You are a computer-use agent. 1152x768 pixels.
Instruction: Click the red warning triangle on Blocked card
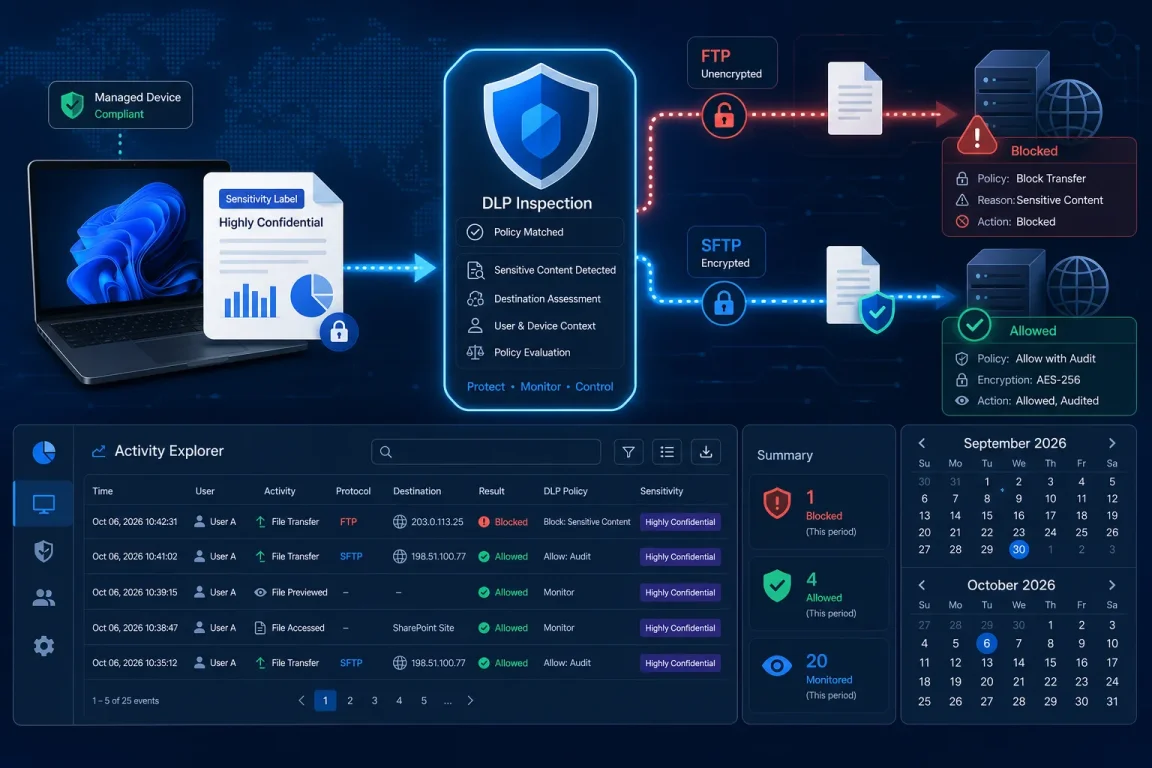[977, 136]
